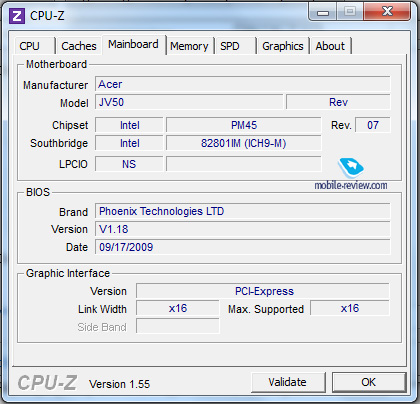This screenshot has width=420, height=404.
Task: Confirm with the OK button
Action: pyautogui.click(x=369, y=382)
